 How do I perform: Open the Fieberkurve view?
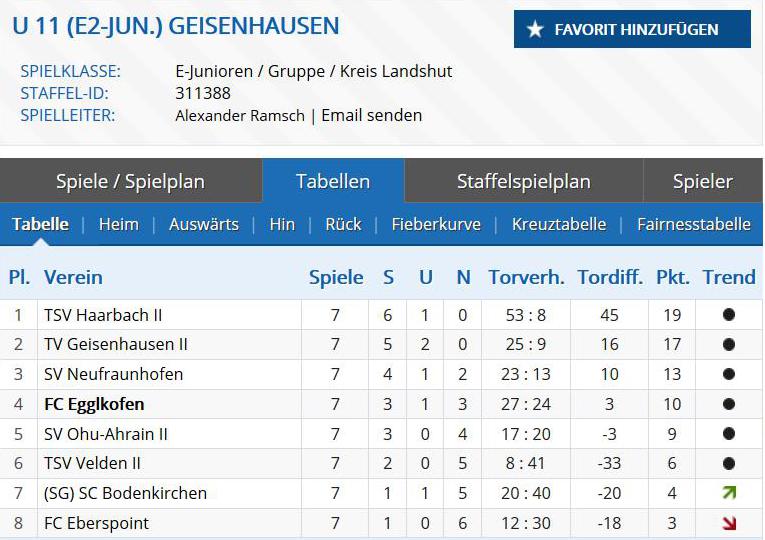point(436,224)
